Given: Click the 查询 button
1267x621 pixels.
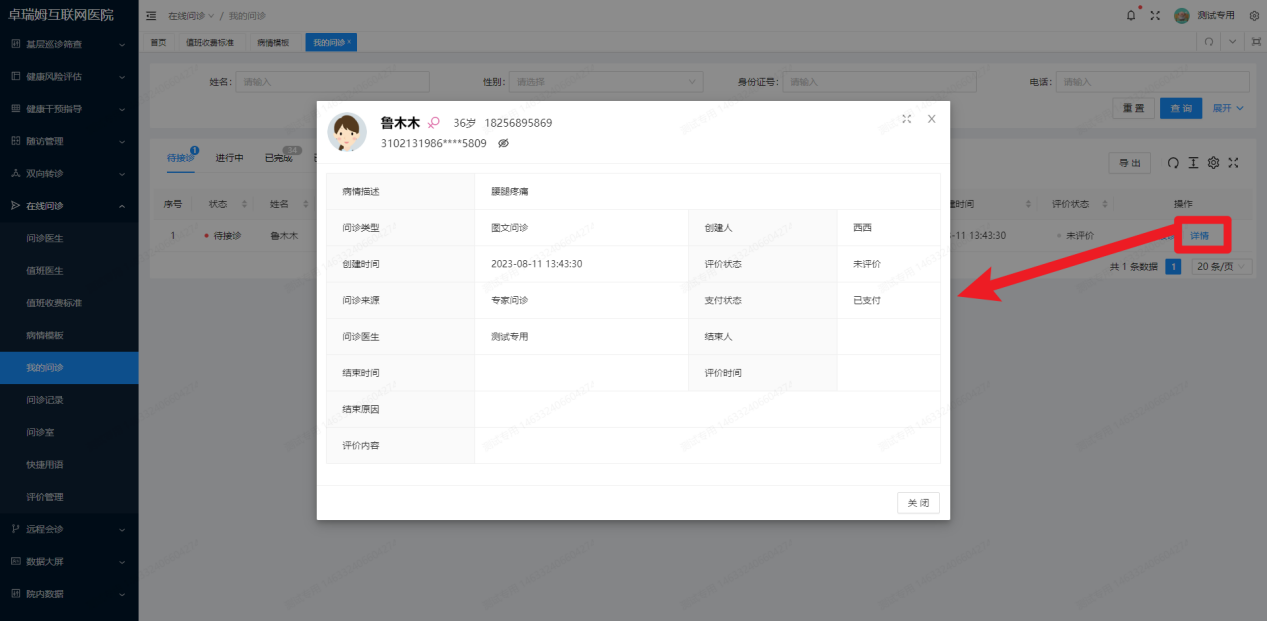Looking at the screenshot, I should click(1181, 108).
